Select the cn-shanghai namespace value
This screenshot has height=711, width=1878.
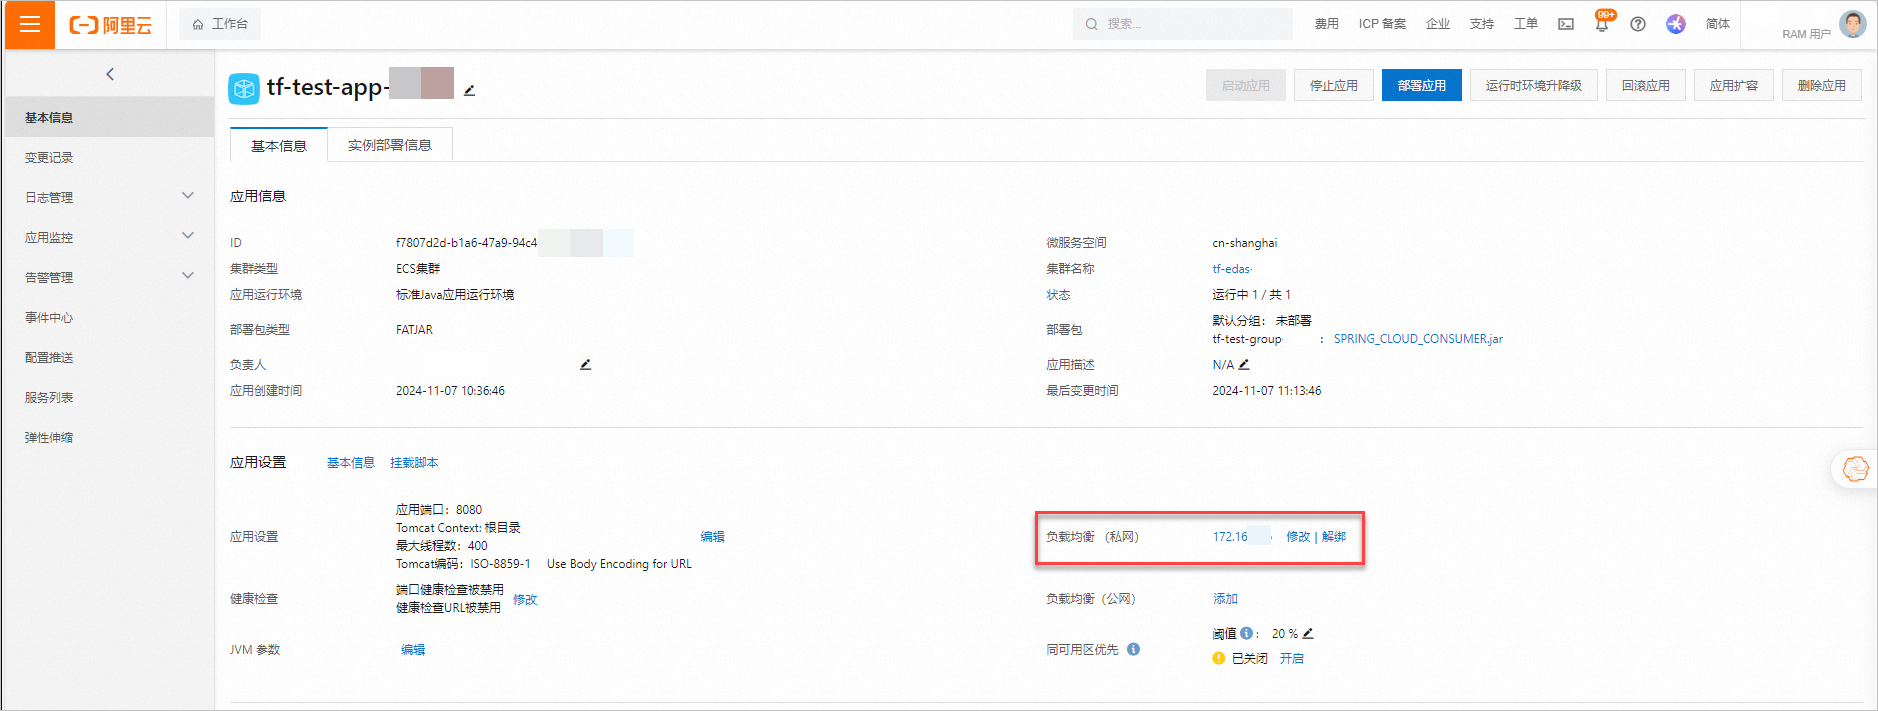(1245, 243)
